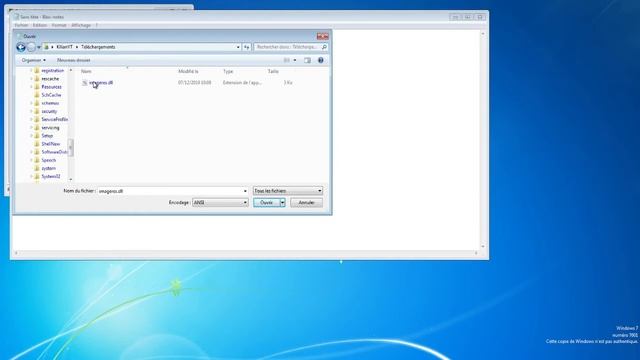
Task: Click the Ouvrir dialog title icon
Action: pos(19,36)
